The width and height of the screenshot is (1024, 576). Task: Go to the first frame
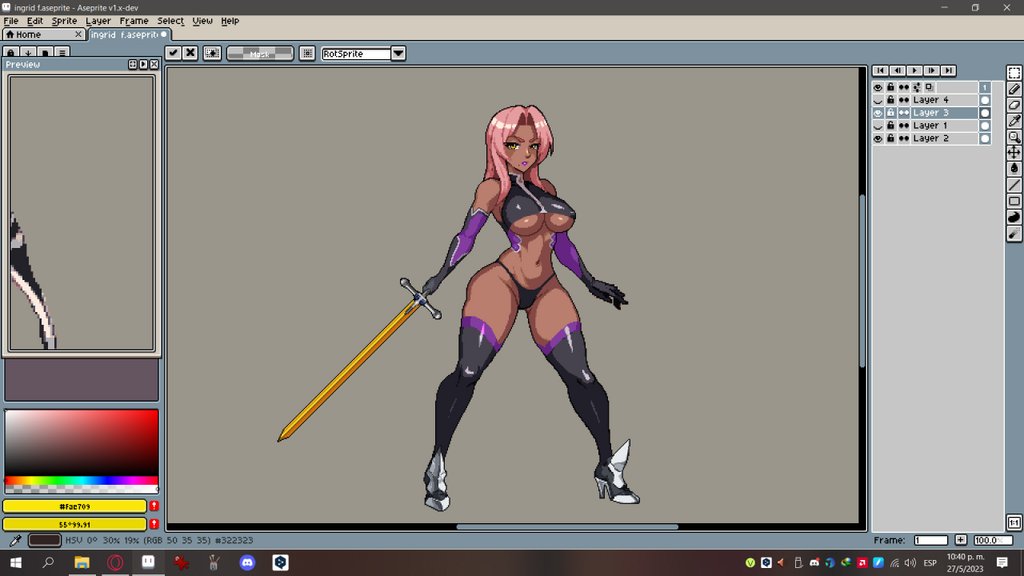click(x=880, y=71)
